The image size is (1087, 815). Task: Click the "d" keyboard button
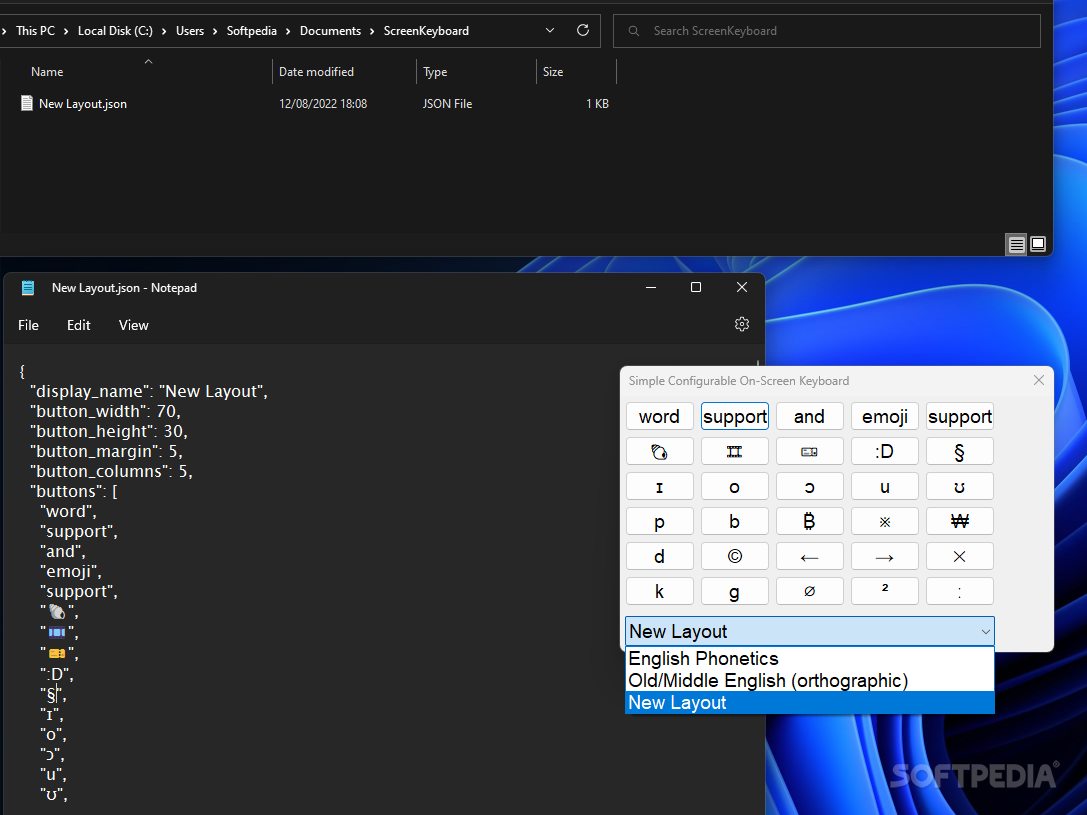click(x=659, y=557)
